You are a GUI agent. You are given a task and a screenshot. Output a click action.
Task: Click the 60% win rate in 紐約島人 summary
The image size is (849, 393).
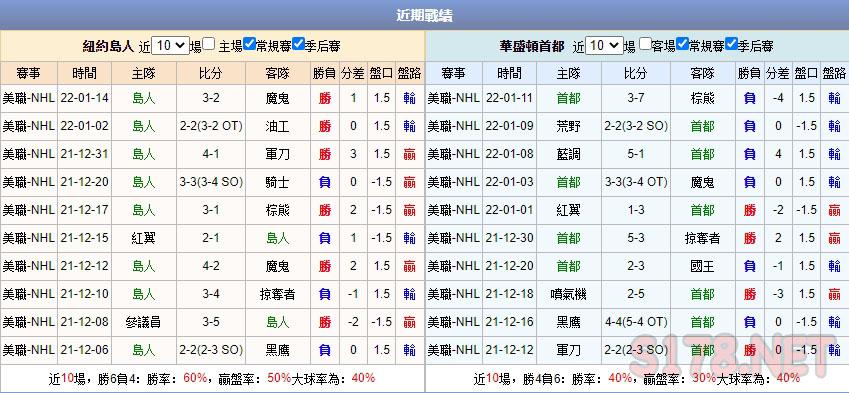click(x=195, y=378)
